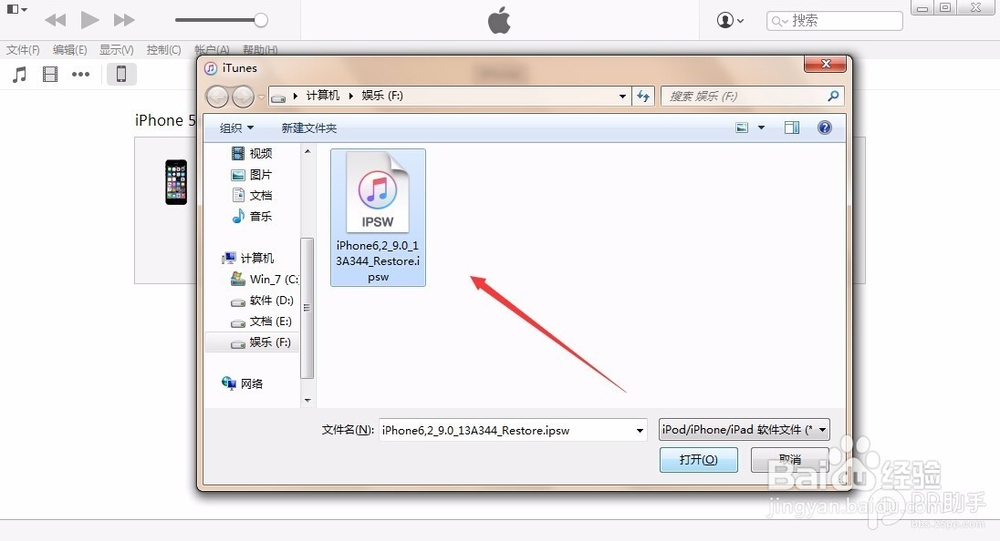Select 网络 in the navigation pane

[243, 383]
